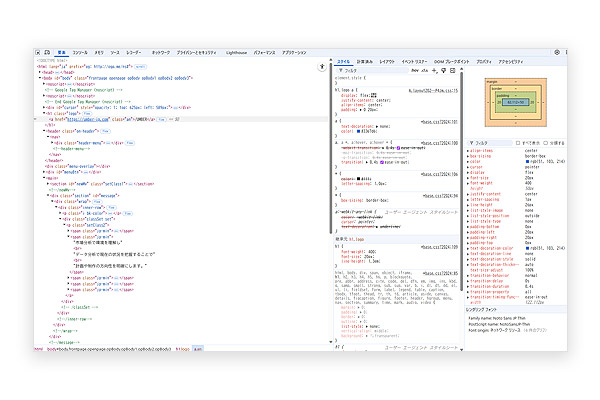Click the justify-content: center declaration
This screenshot has width=600, height=400.
(365, 100)
